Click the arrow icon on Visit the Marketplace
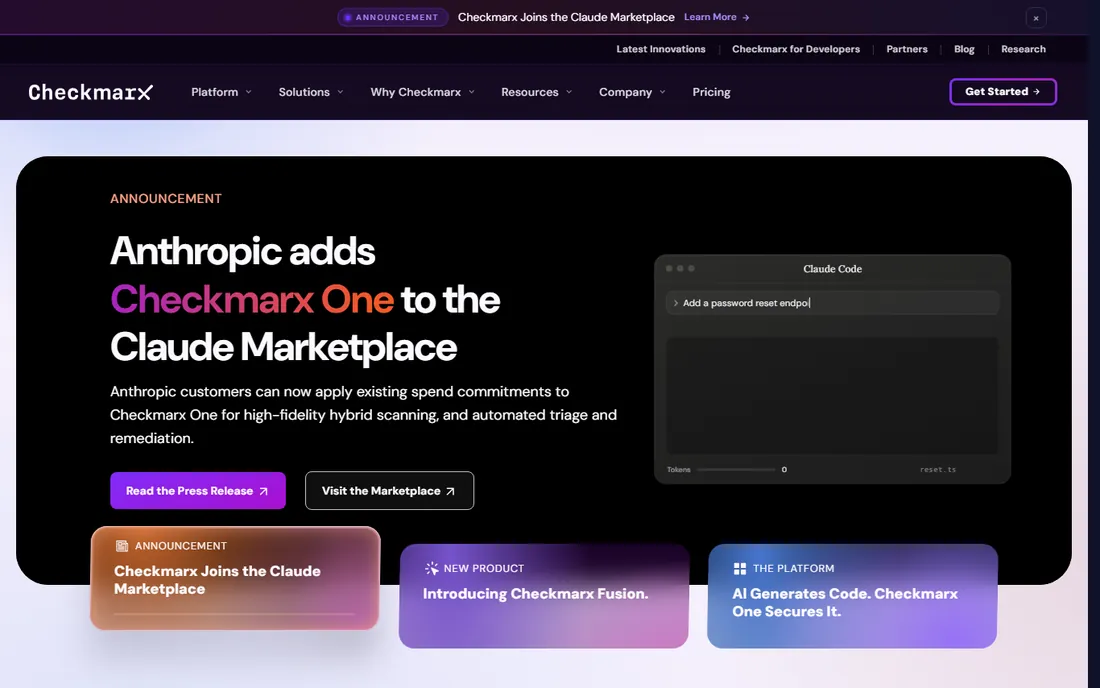 coord(450,491)
